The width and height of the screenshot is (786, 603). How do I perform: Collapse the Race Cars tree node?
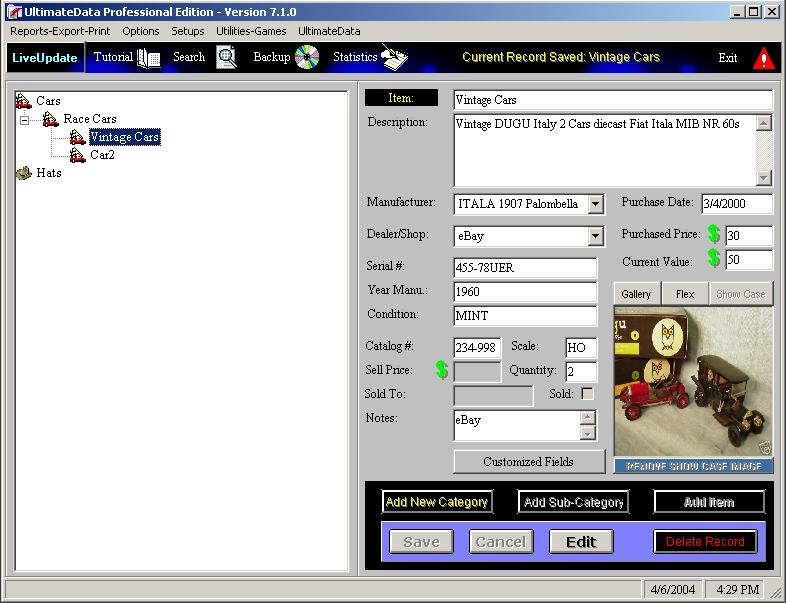[x=25, y=119]
